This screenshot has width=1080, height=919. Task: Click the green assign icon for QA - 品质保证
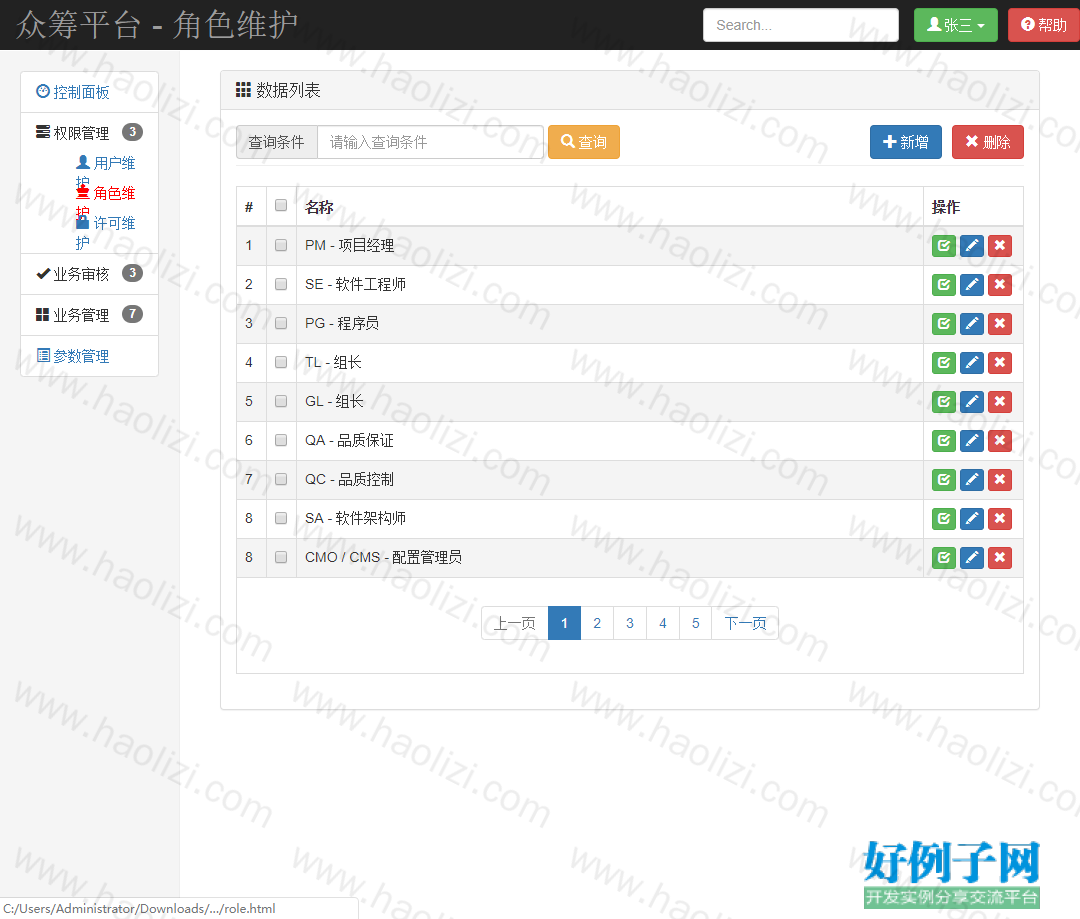(944, 440)
